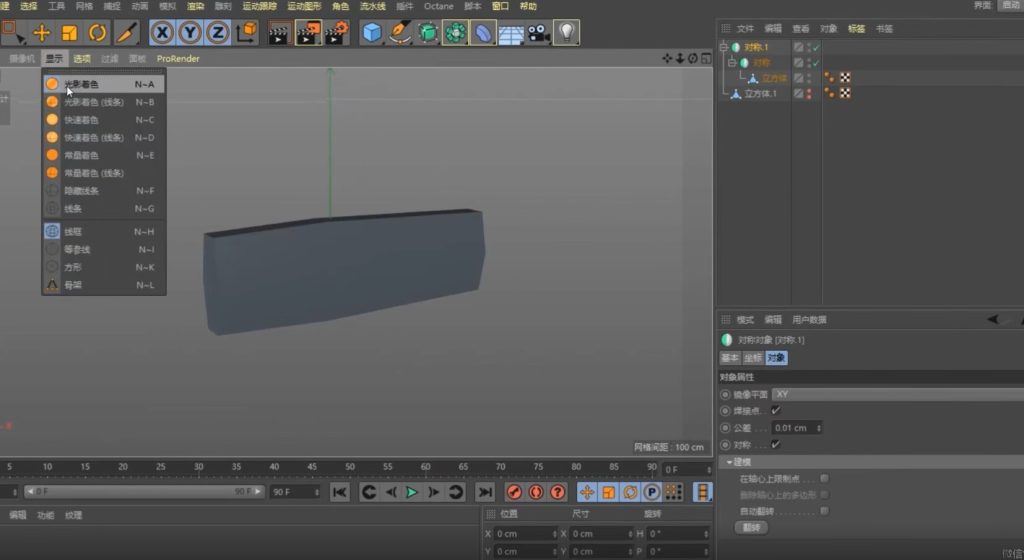
Task: Click the viewport pan navigation icon
Action: coord(667,59)
